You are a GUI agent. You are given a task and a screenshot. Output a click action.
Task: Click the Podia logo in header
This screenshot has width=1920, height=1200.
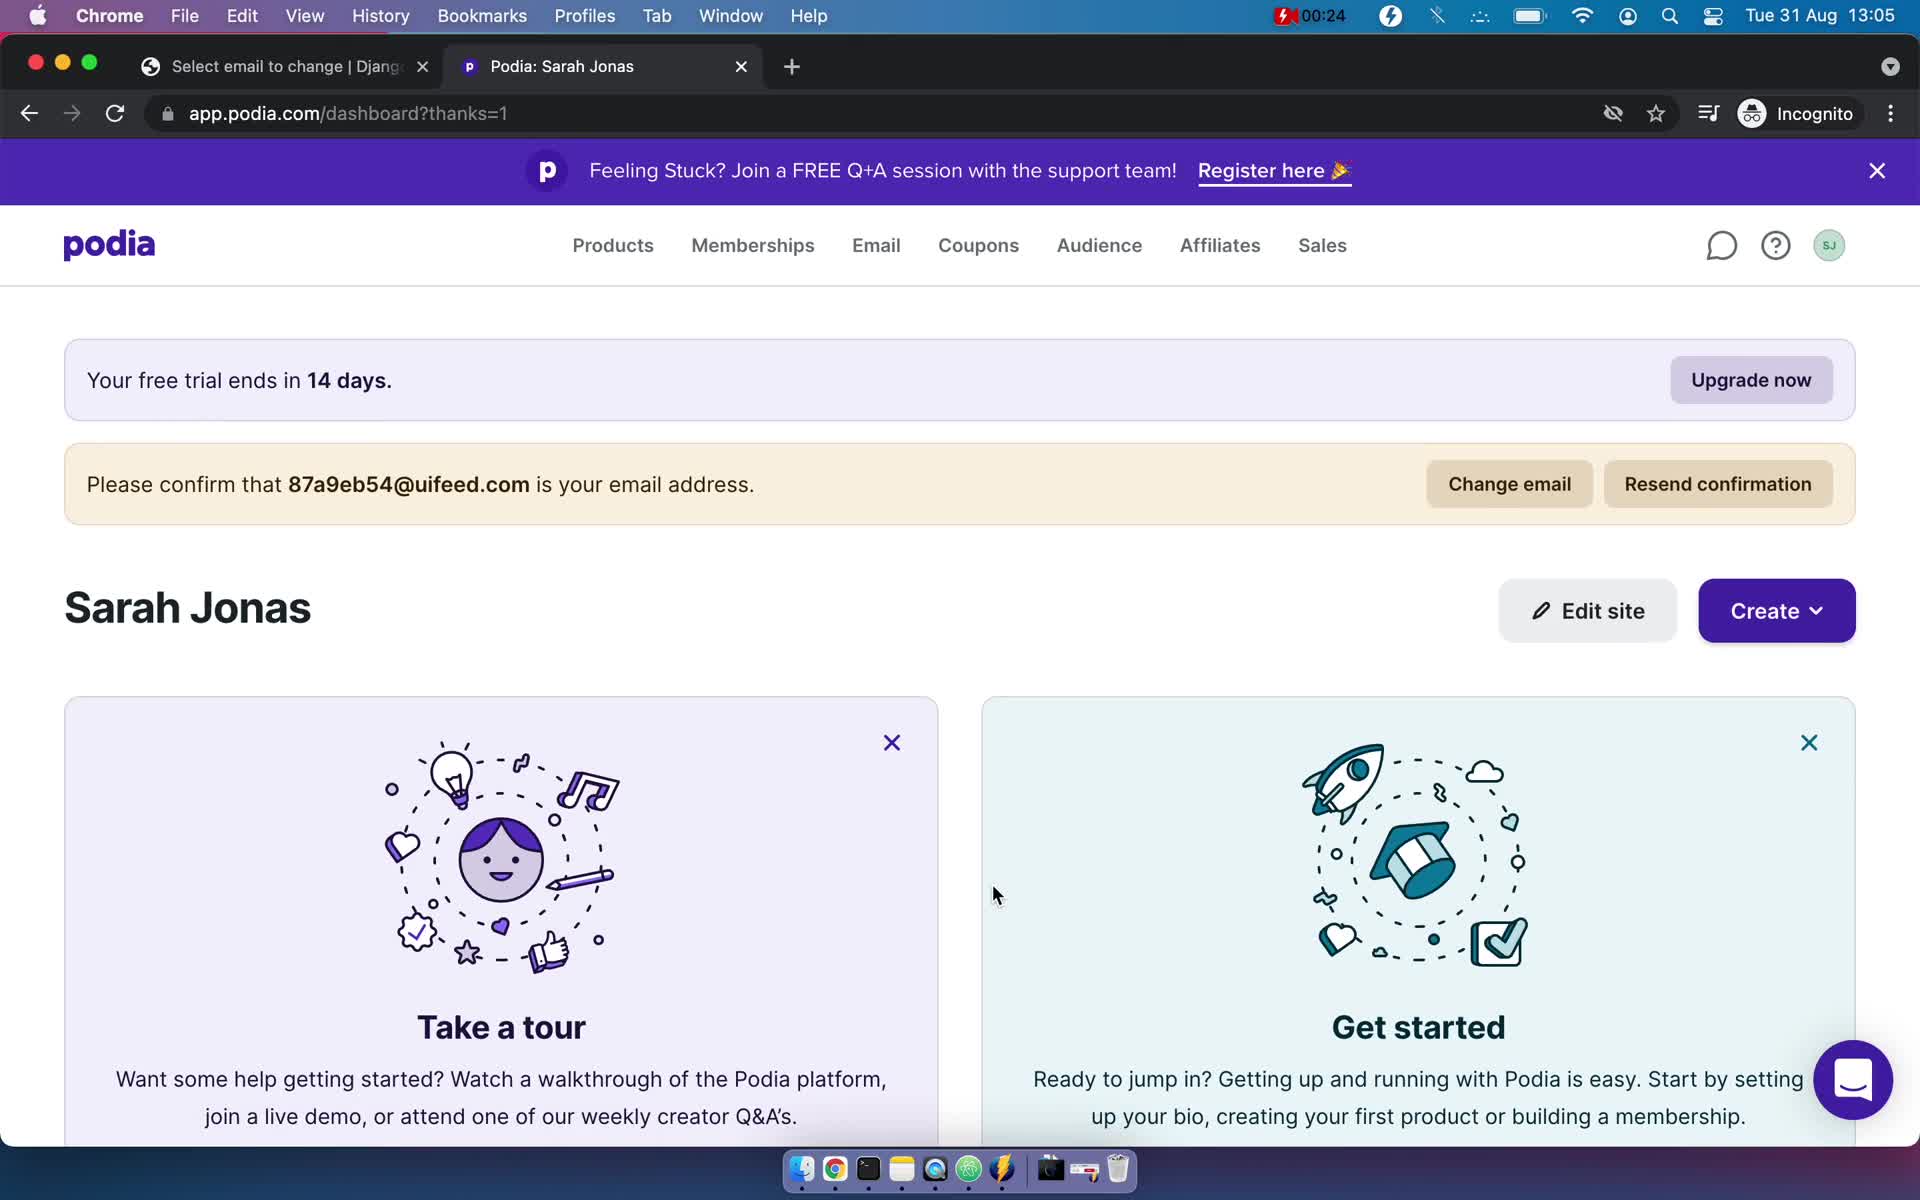click(x=109, y=244)
